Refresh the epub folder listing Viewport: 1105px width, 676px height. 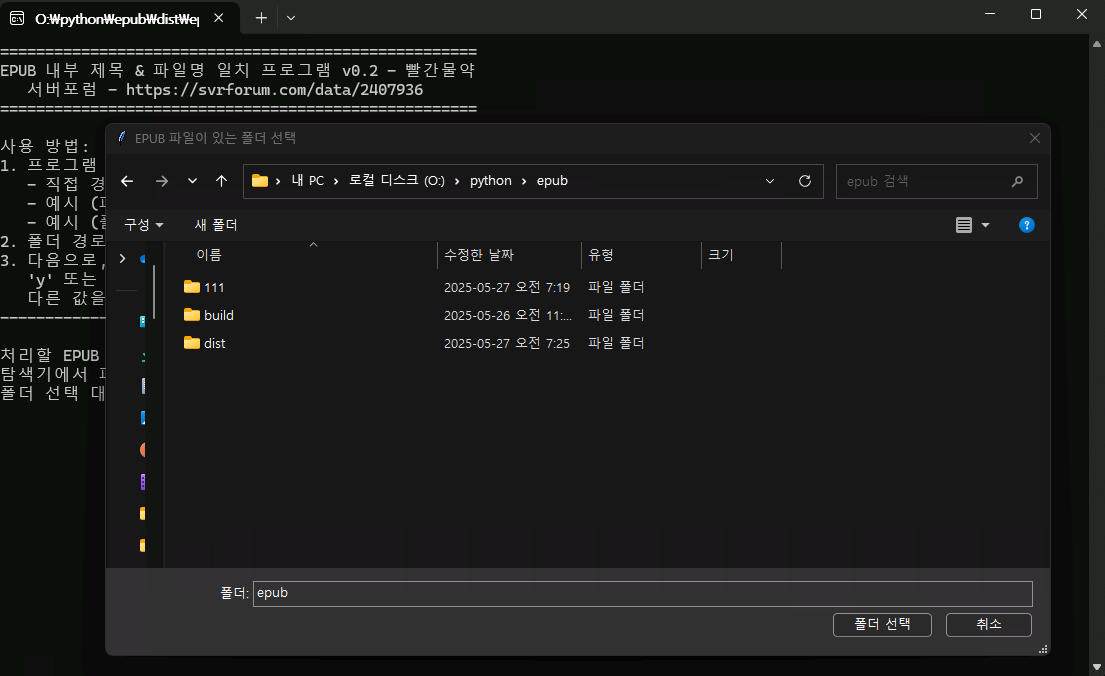point(804,181)
